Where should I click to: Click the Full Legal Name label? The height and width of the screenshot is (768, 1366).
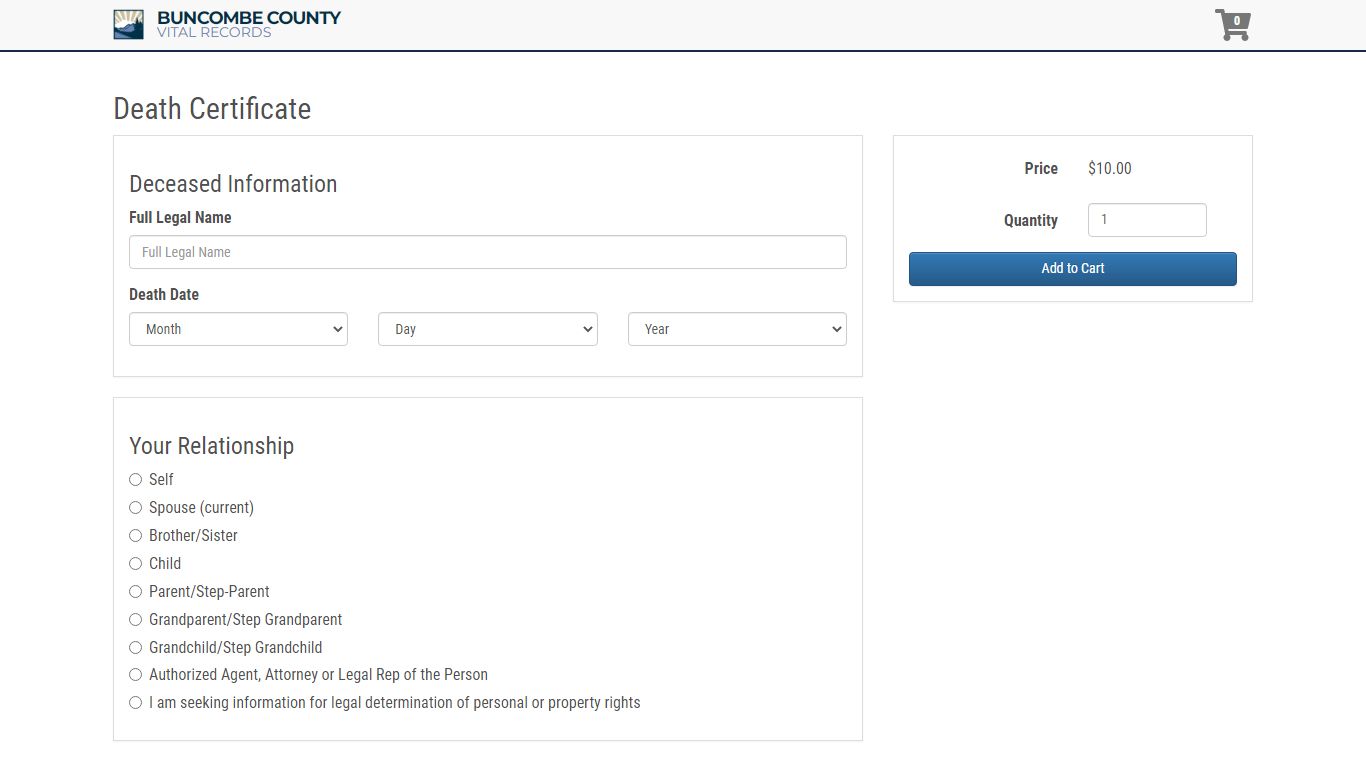click(180, 217)
